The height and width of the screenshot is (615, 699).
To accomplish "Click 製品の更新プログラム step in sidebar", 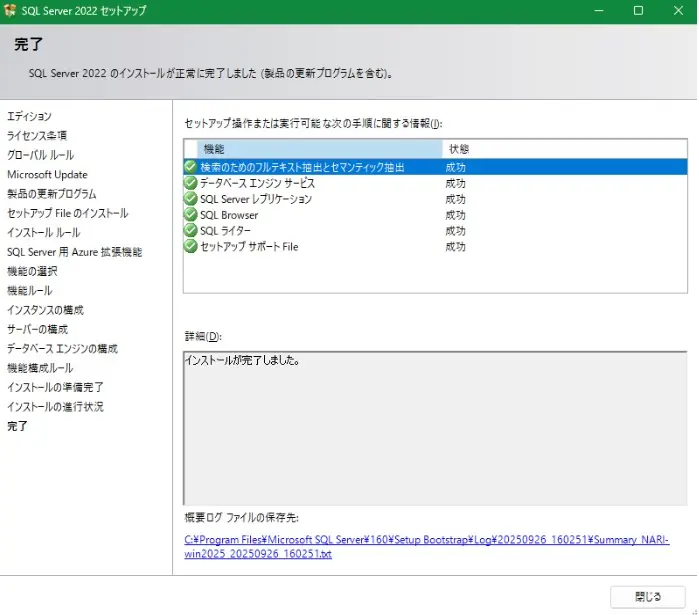I will (52, 194).
